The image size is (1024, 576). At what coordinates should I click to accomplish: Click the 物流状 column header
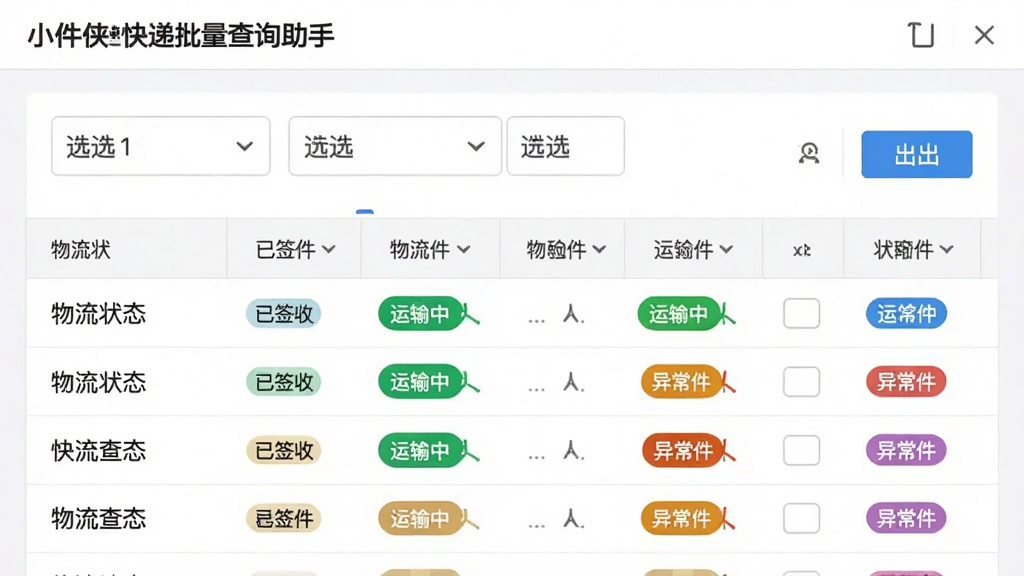coord(80,249)
